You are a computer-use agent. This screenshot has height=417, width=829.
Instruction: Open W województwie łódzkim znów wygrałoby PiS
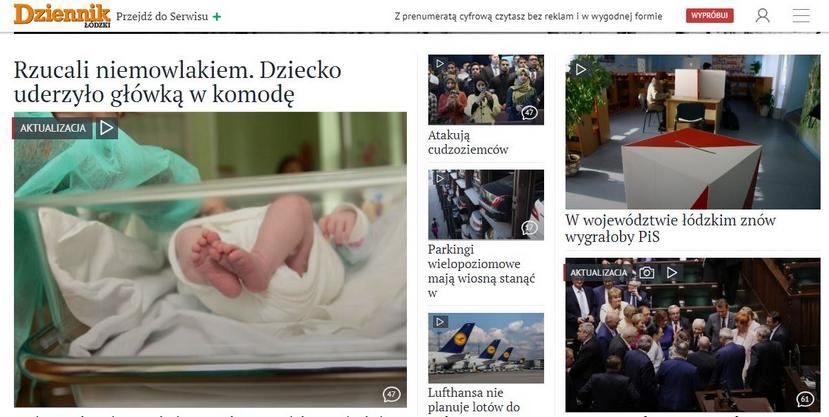pyautogui.click(x=670, y=228)
